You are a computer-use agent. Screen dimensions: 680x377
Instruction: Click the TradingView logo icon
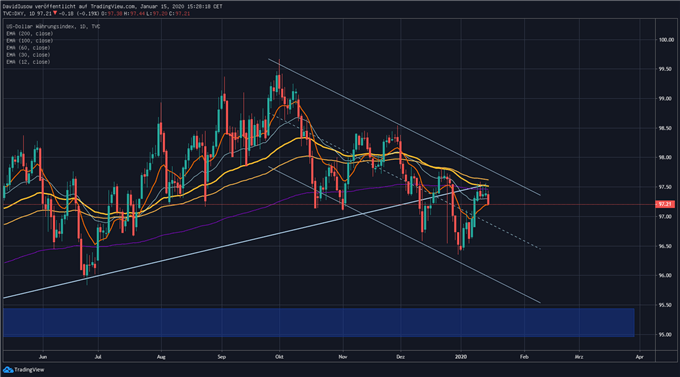pyautogui.click(x=8, y=370)
